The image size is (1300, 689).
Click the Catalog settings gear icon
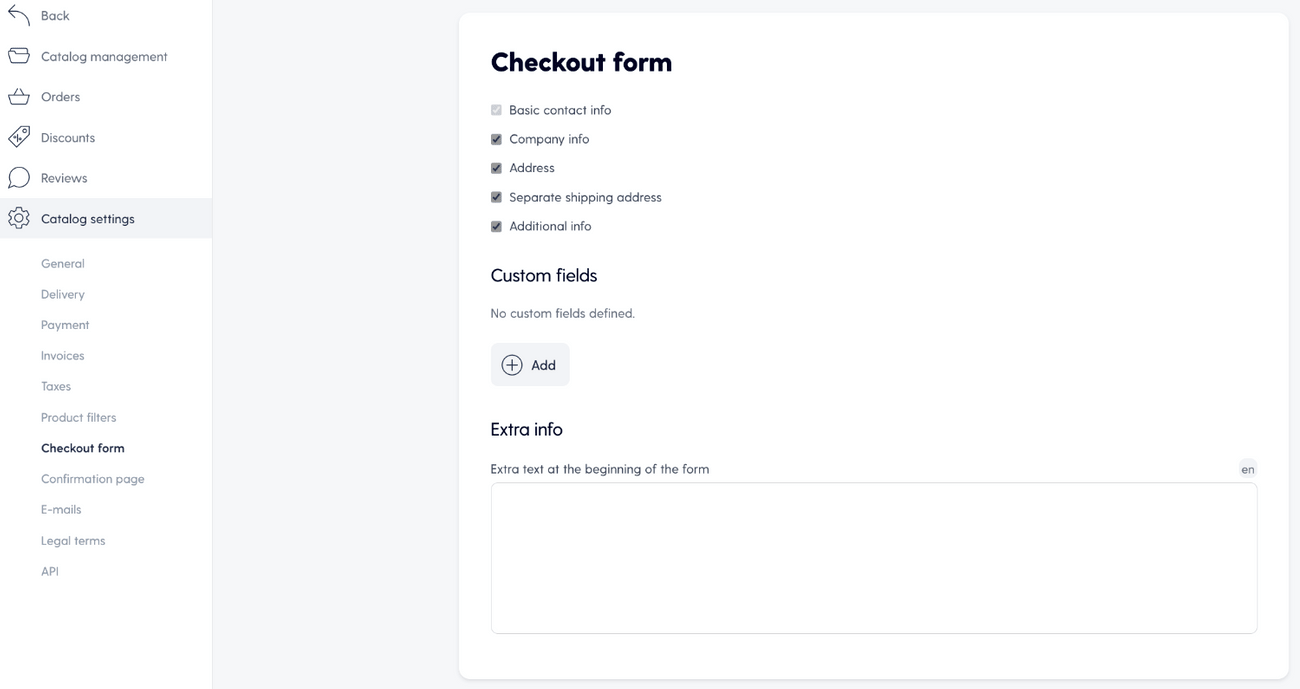(x=19, y=218)
